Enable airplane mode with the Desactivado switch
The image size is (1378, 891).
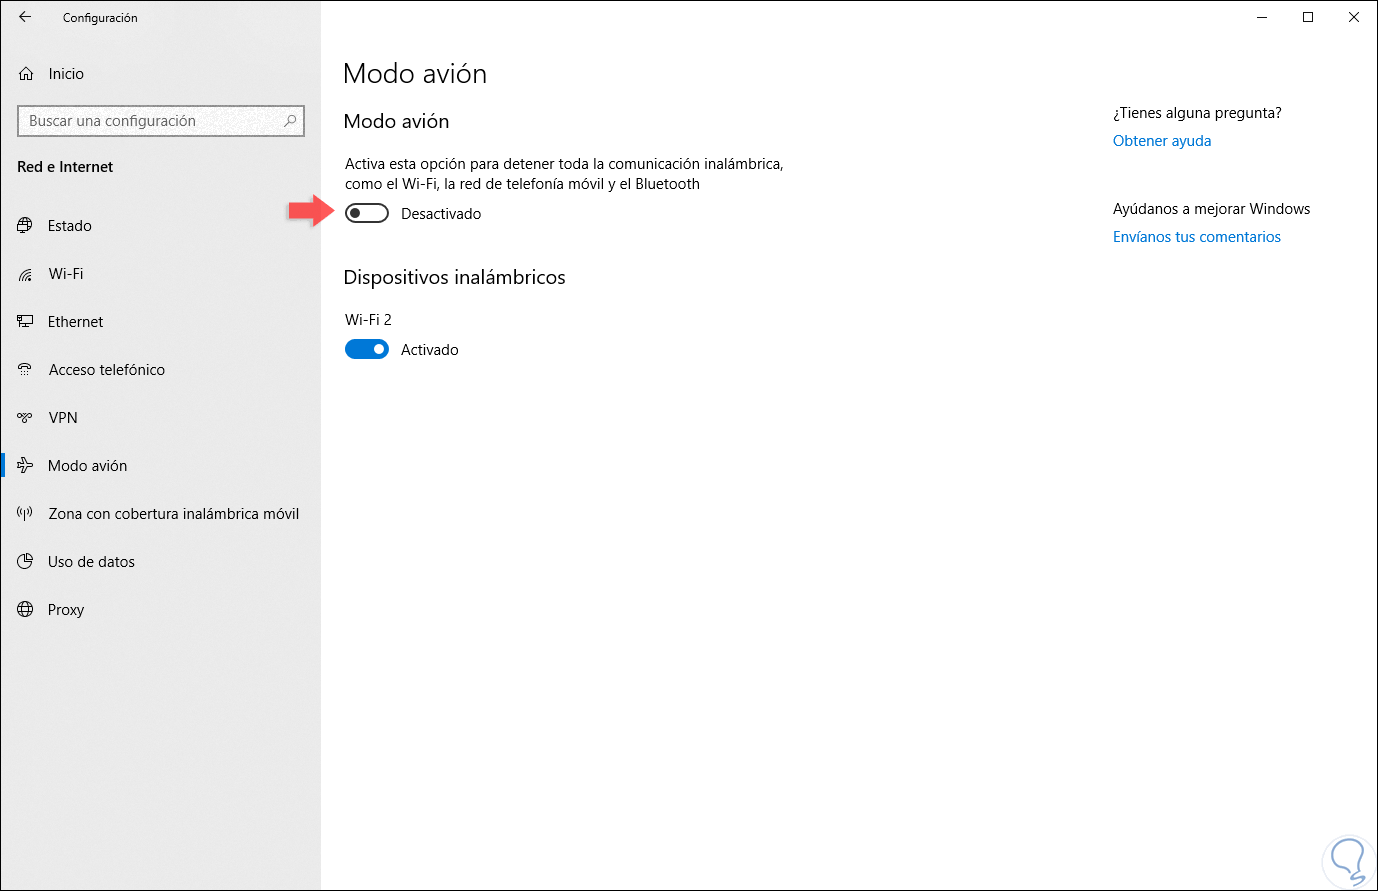366,212
